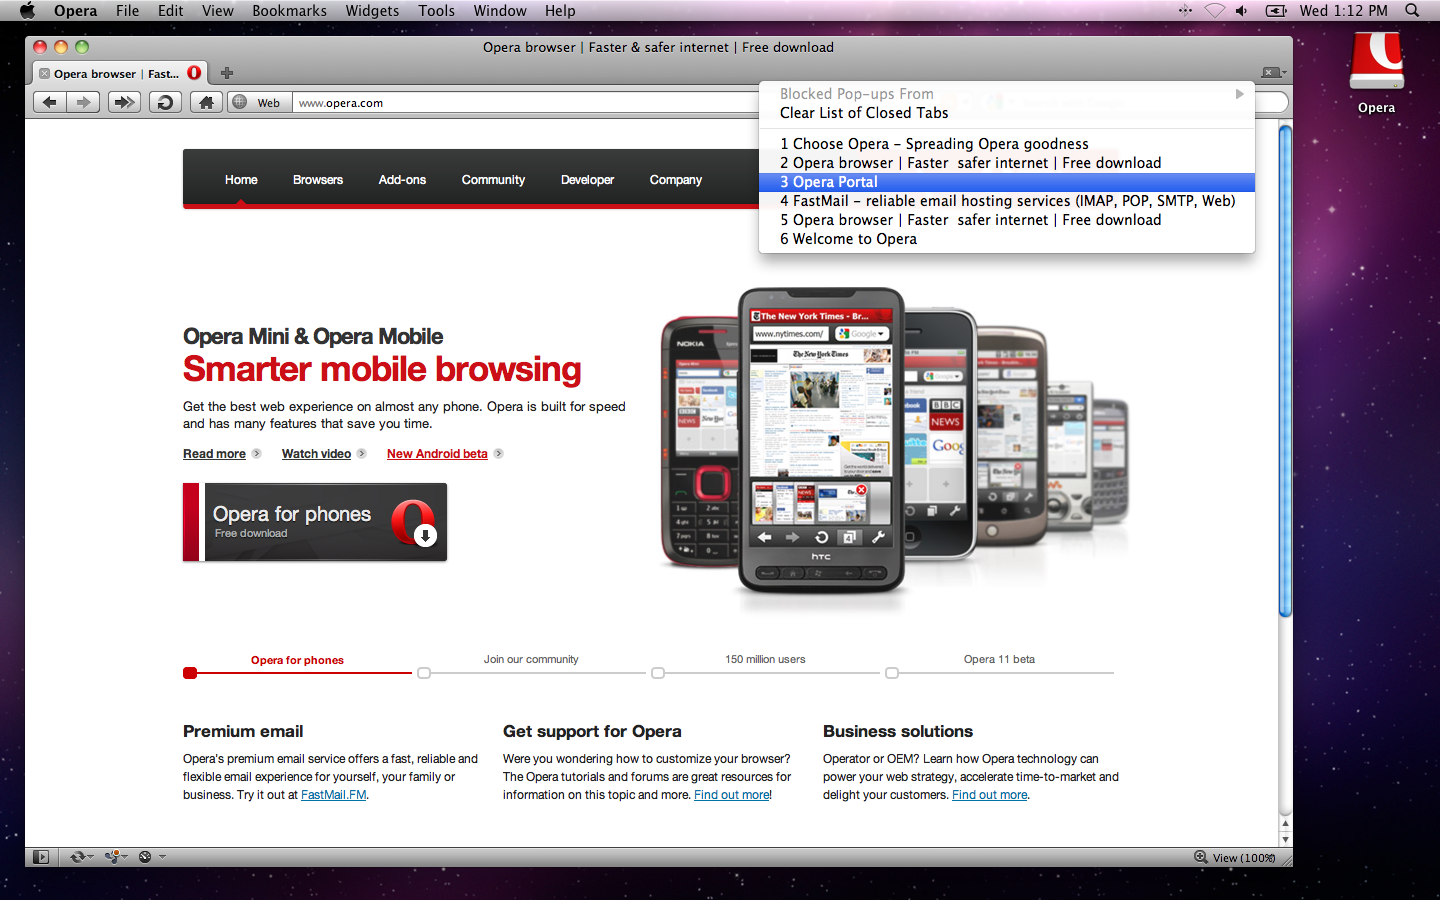1440x900 pixels.
Task: Open the Company navigation tab
Action: 676,180
